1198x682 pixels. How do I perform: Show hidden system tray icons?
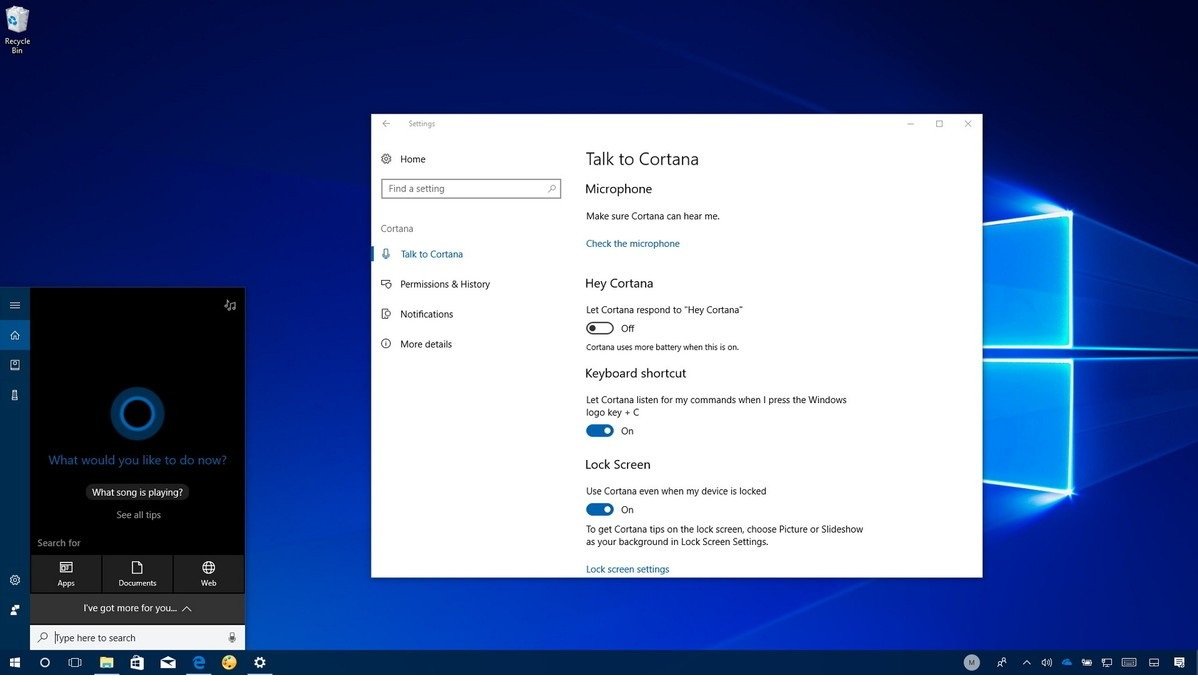(x=1026, y=662)
